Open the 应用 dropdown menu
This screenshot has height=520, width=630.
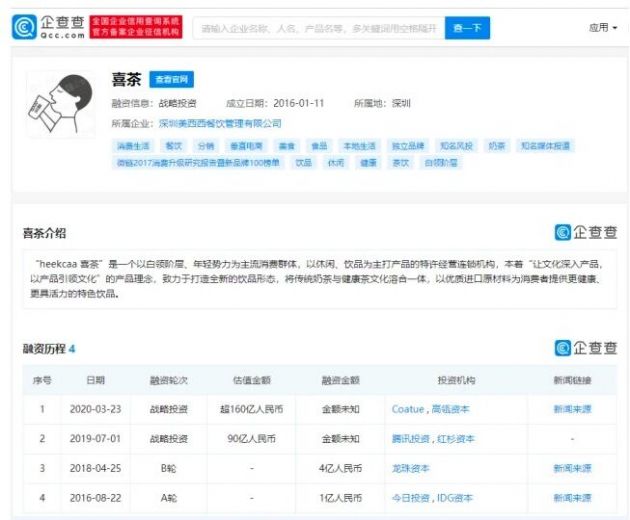point(603,28)
